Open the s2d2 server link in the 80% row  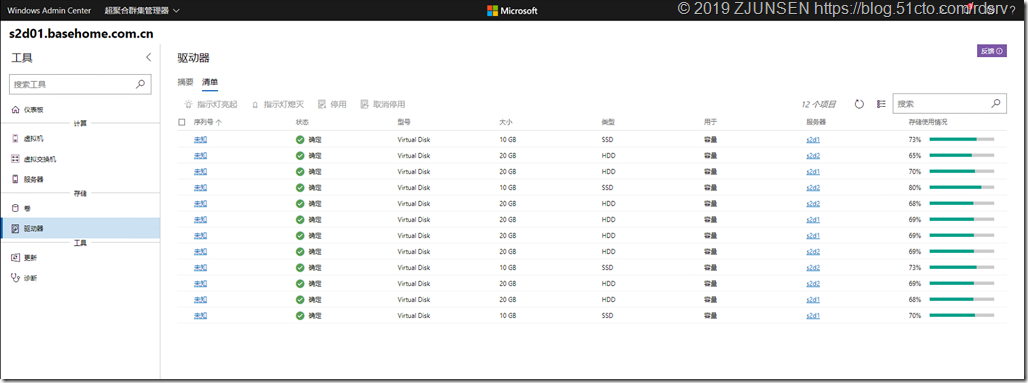[x=813, y=188]
